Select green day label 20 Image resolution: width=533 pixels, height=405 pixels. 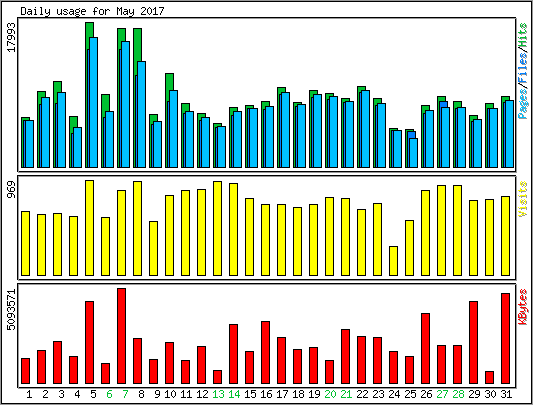click(330, 394)
